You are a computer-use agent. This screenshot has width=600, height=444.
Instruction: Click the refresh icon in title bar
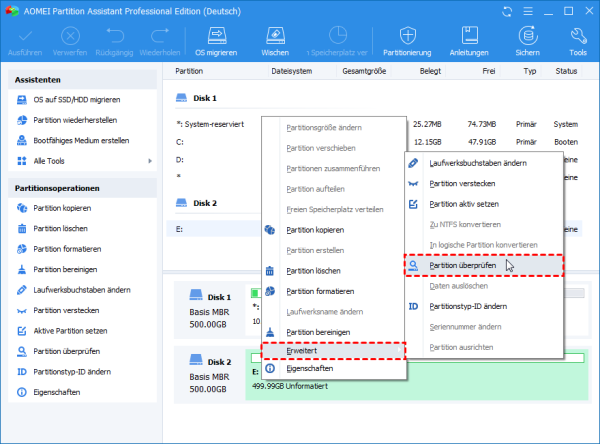pyautogui.click(x=507, y=11)
